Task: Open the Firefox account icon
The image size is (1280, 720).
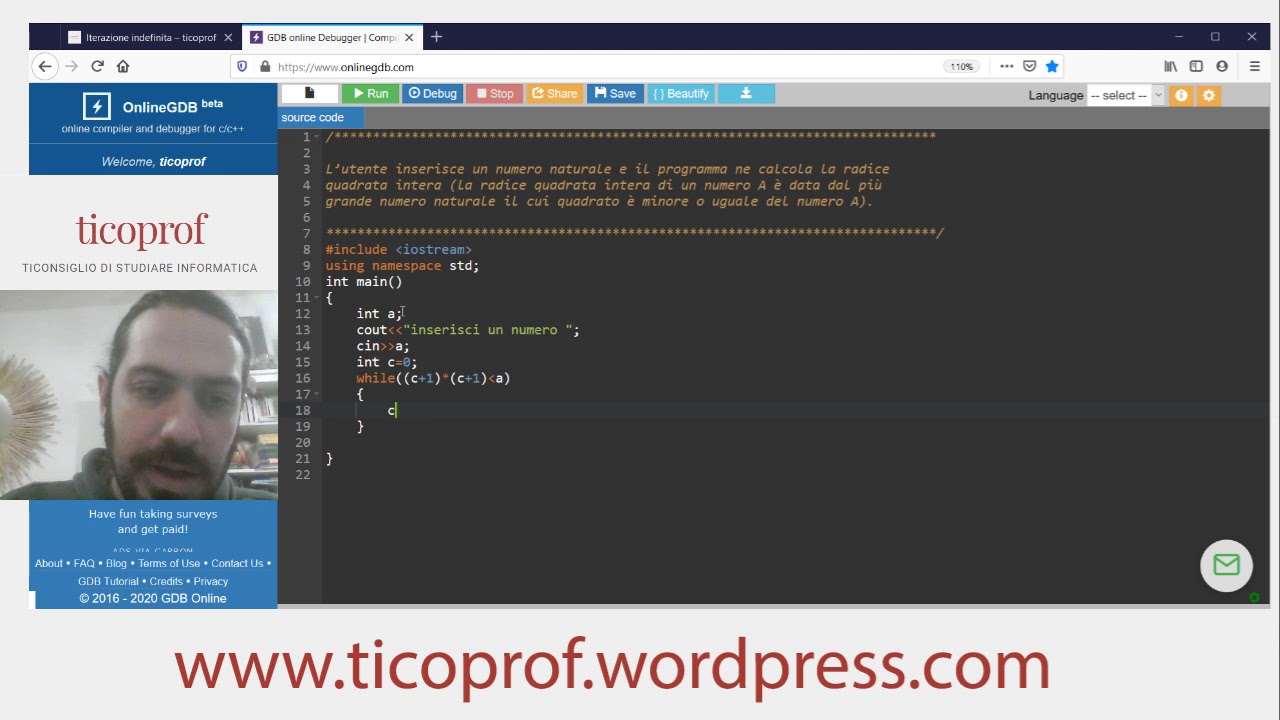Action: point(1222,67)
